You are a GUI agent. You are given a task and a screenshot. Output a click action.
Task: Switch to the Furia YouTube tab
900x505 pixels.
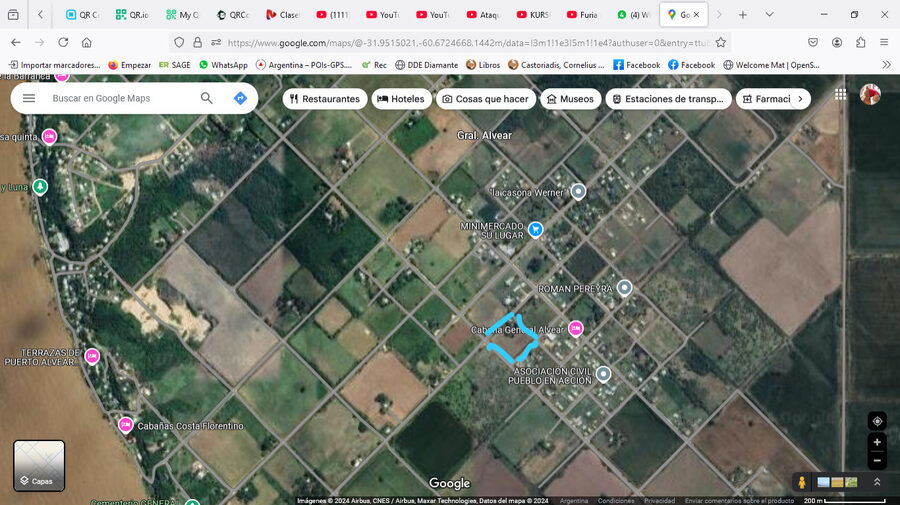[582, 15]
